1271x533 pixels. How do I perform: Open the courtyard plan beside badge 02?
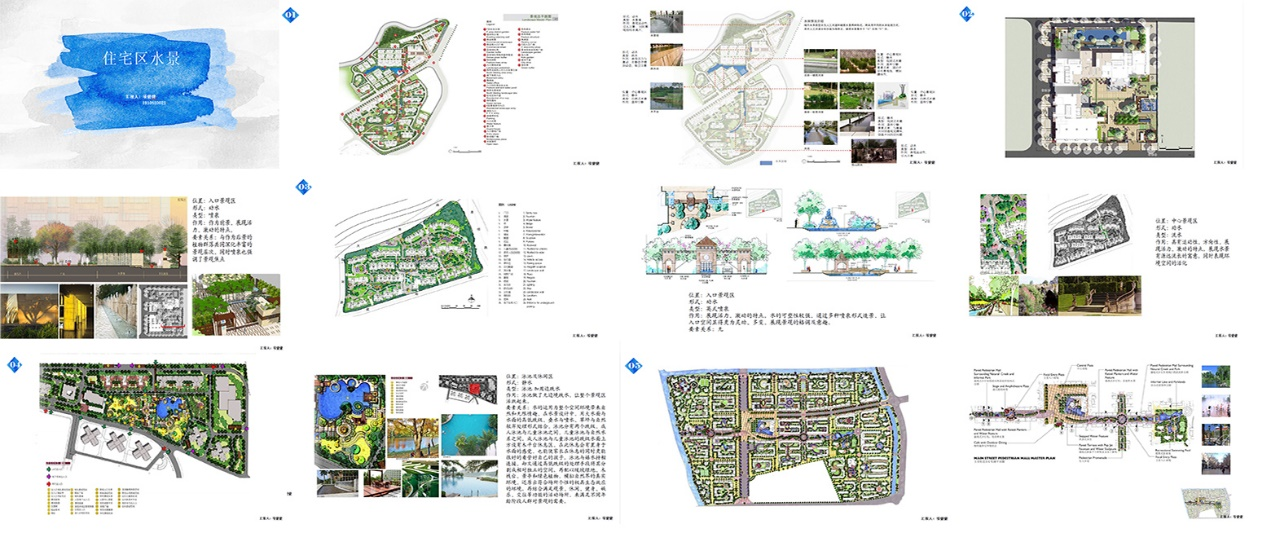tap(1098, 86)
